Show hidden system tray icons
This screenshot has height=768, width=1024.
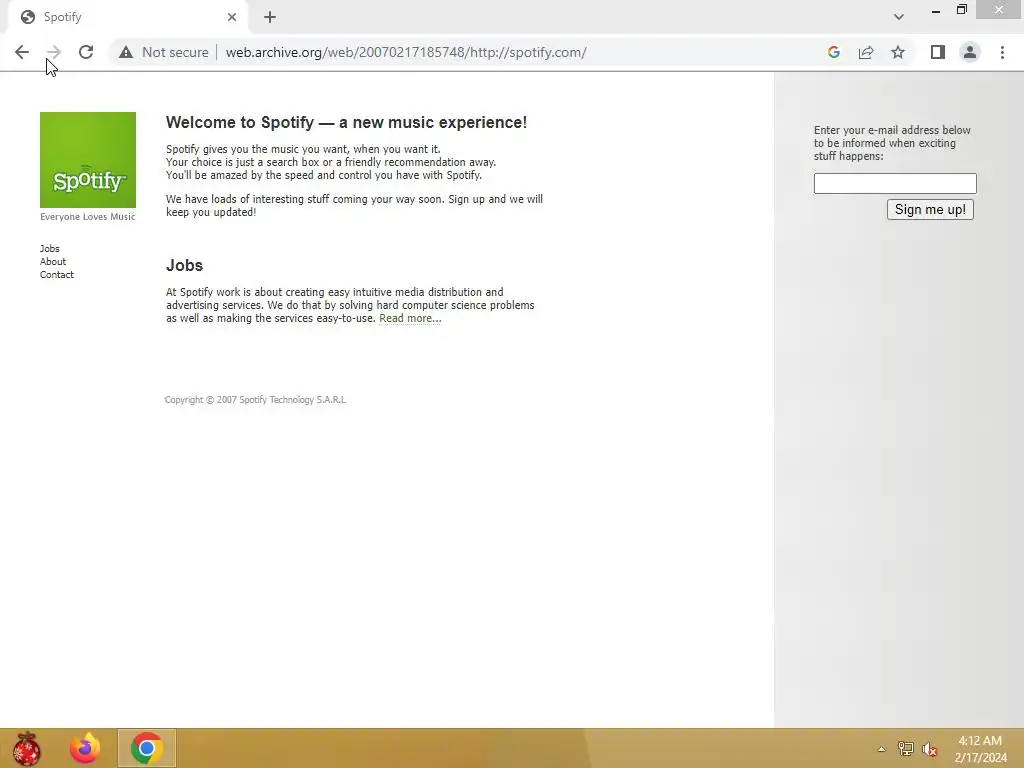(882, 749)
